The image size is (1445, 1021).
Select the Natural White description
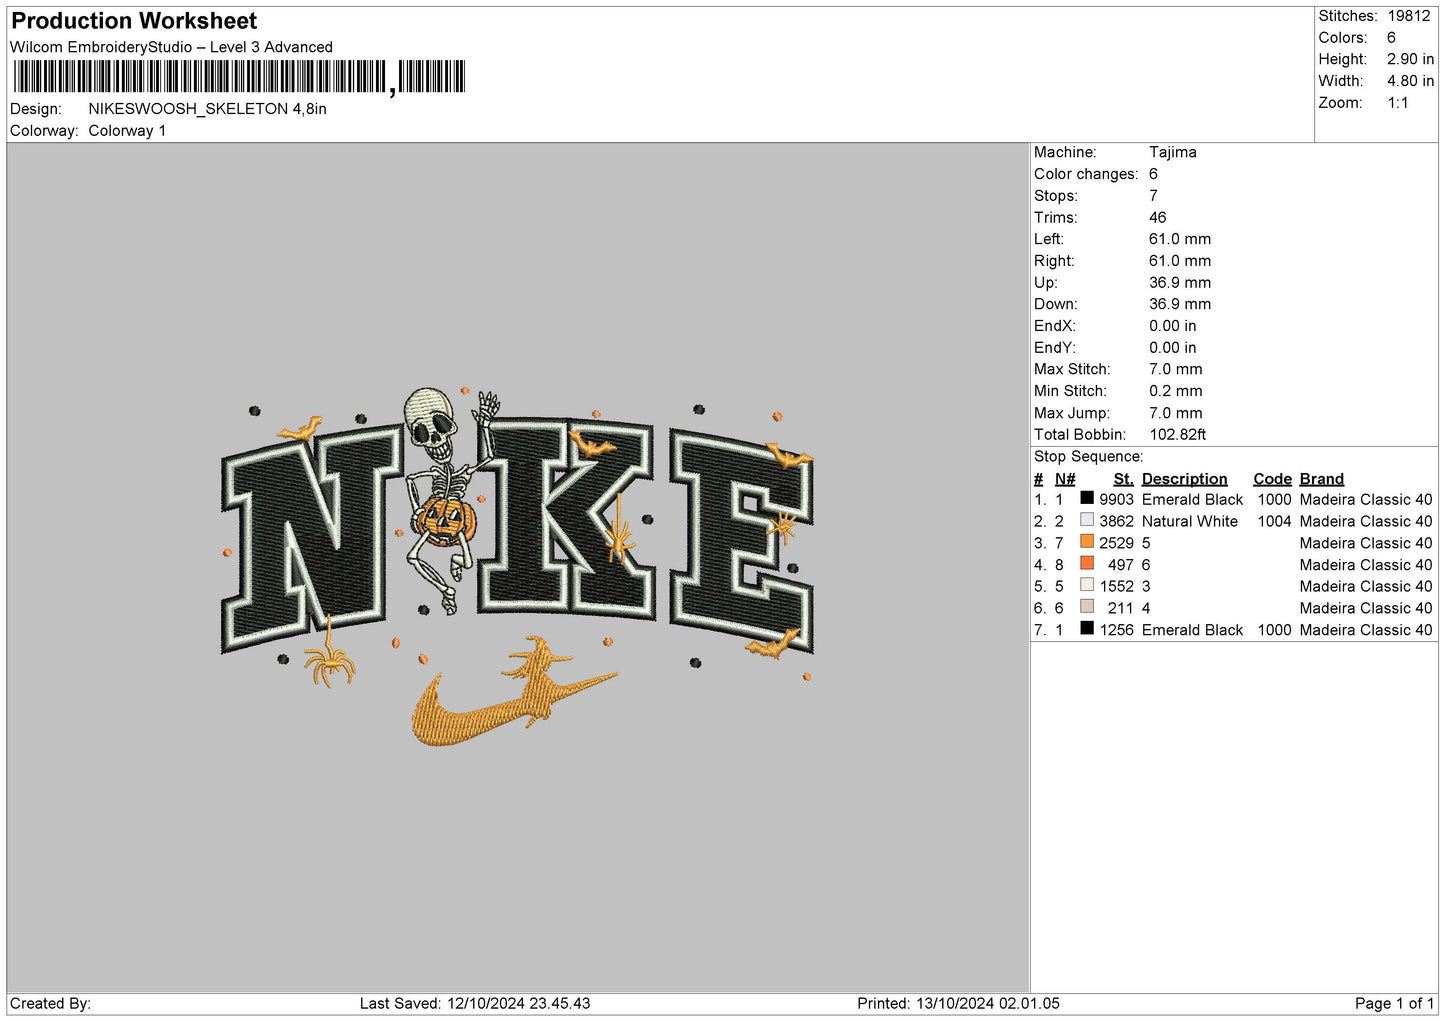coord(1190,522)
